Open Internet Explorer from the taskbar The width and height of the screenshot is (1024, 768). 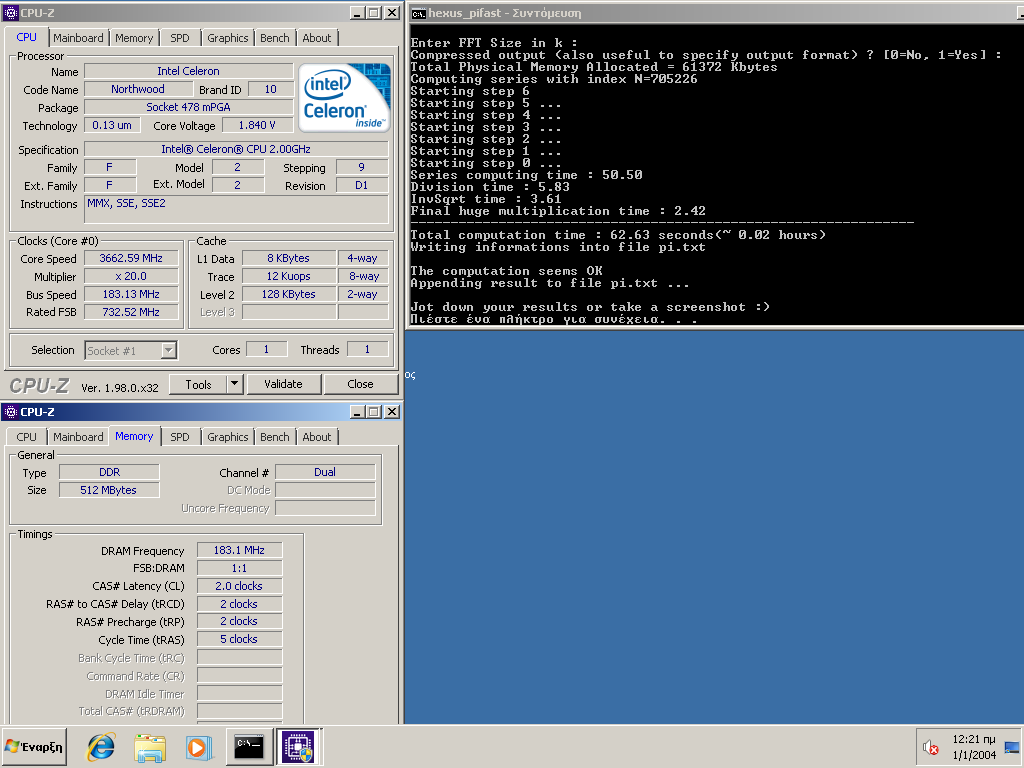[x=101, y=746]
